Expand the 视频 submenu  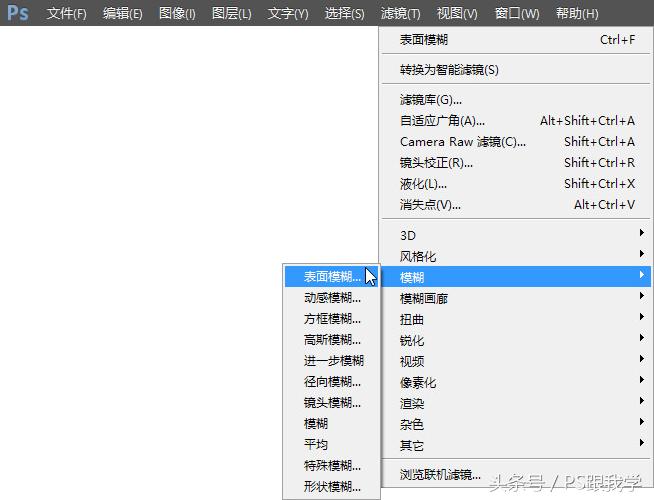[x=516, y=361]
